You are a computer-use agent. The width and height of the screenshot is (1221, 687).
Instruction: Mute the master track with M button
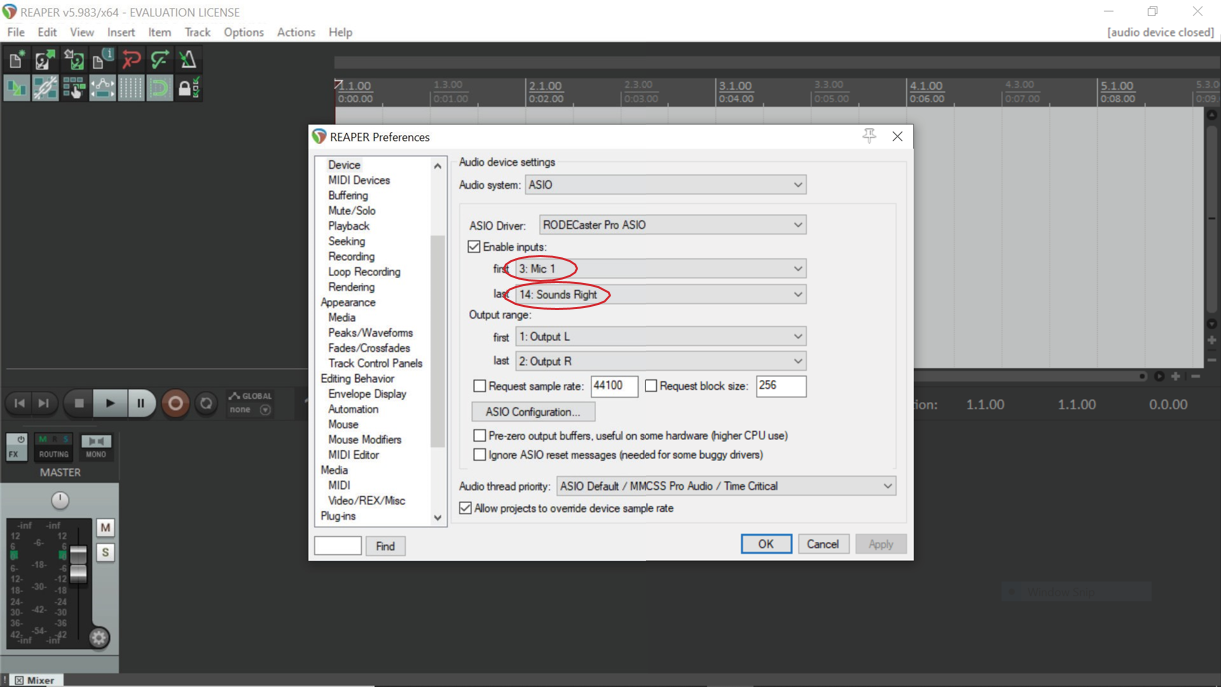click(105, 527)
